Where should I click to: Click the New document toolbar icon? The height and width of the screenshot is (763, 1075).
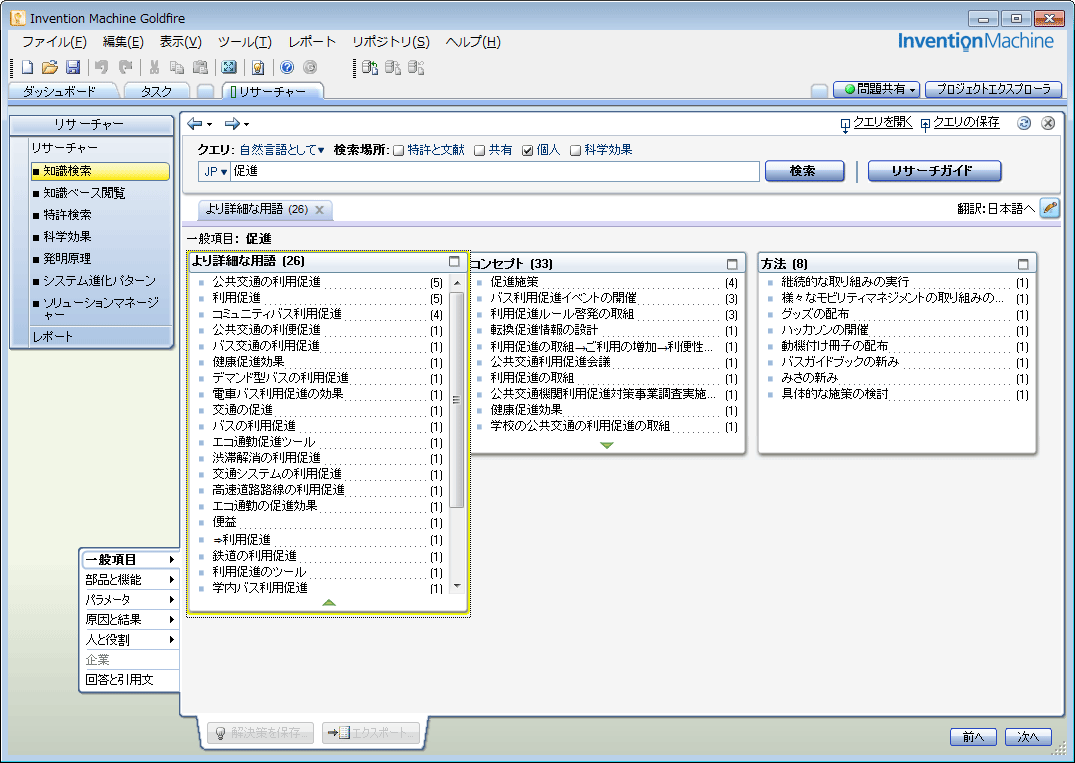click(27, 66)
